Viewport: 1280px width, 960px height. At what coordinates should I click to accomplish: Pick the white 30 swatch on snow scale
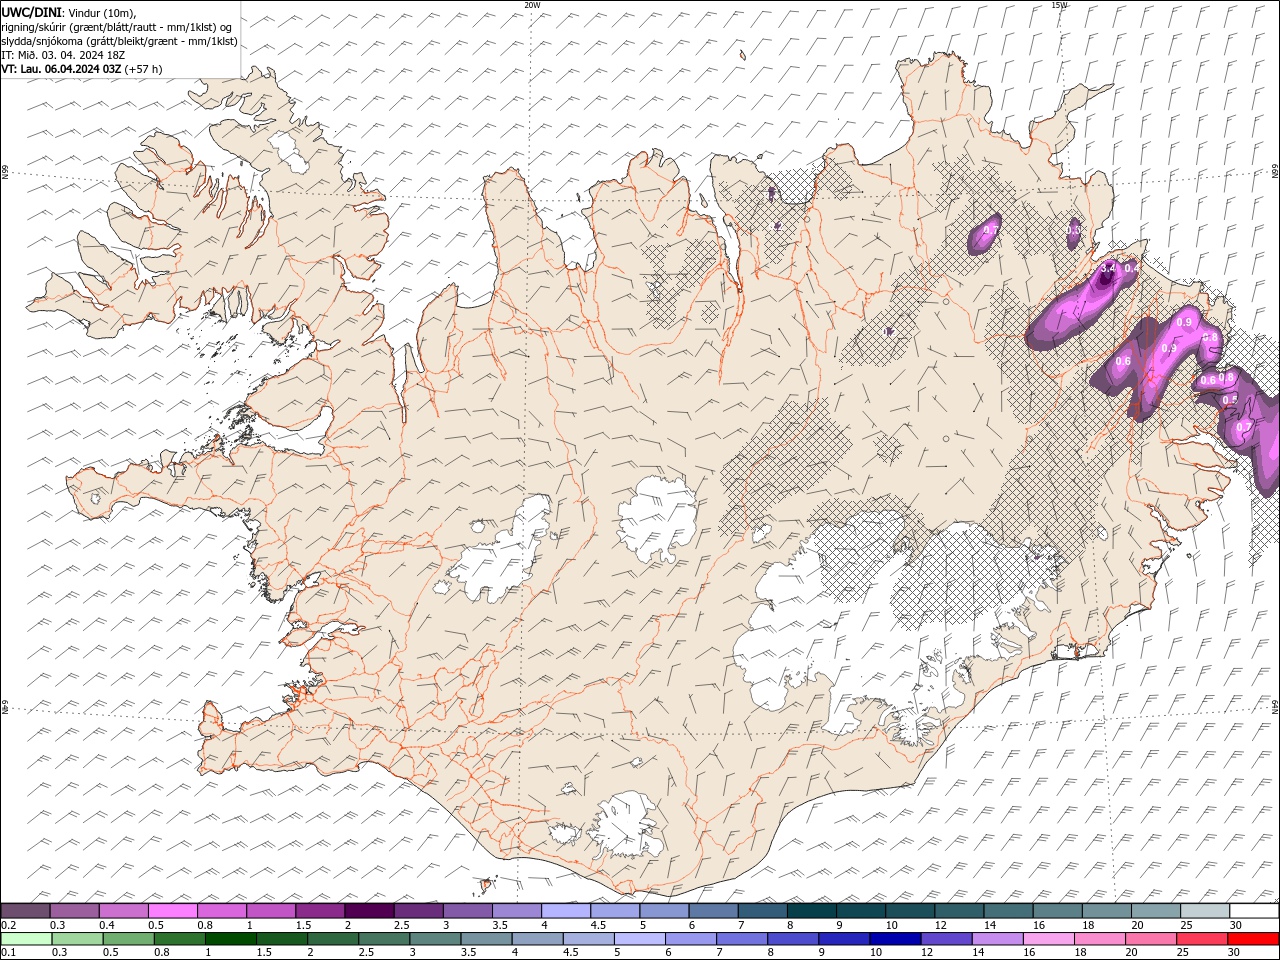[1254, 911]
